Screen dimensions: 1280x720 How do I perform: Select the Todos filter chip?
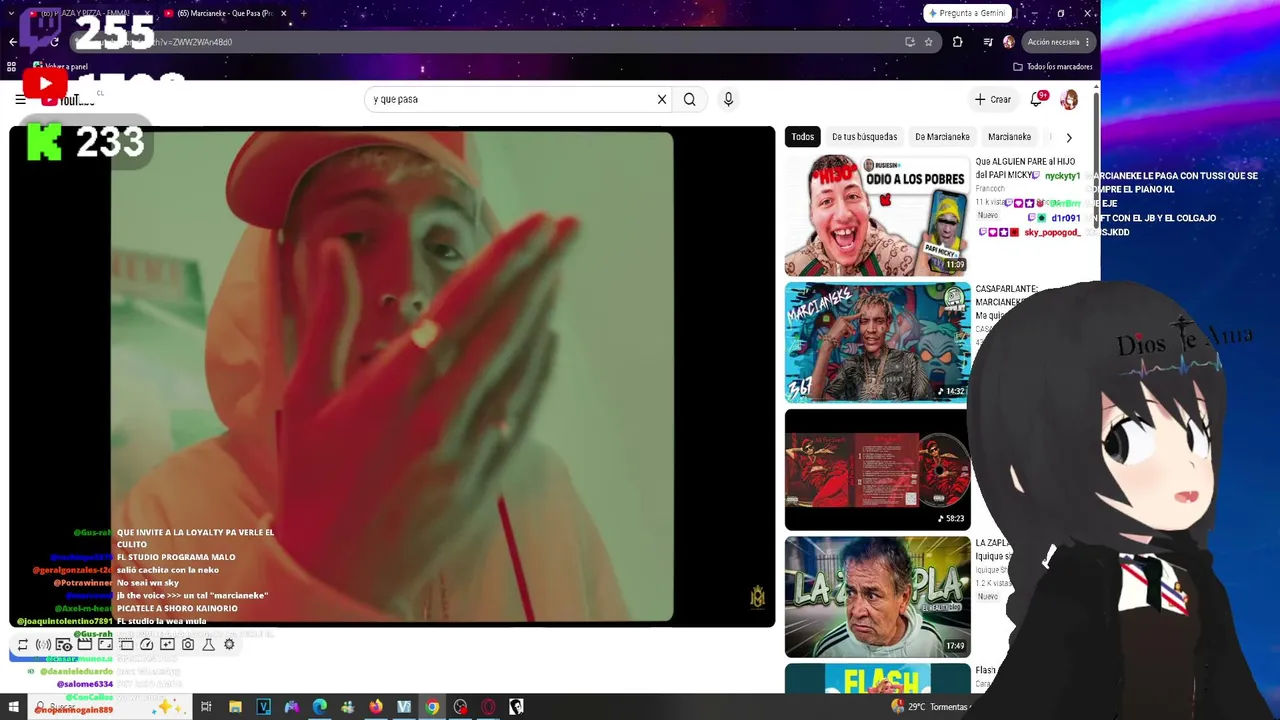coord(803,137)
